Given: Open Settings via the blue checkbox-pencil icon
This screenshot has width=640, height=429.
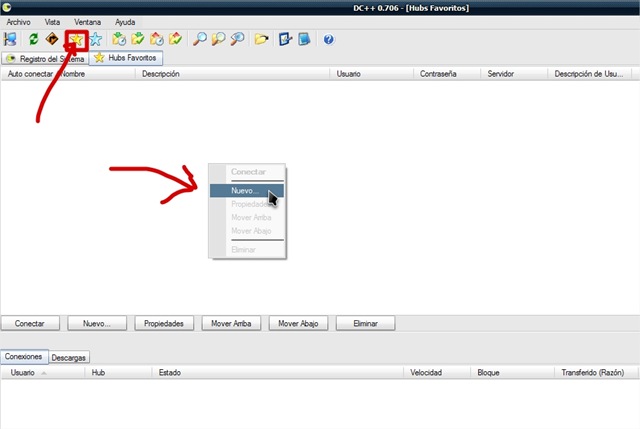Looking at the screenshot, I should pyautogui.click(x=285, y=39).
